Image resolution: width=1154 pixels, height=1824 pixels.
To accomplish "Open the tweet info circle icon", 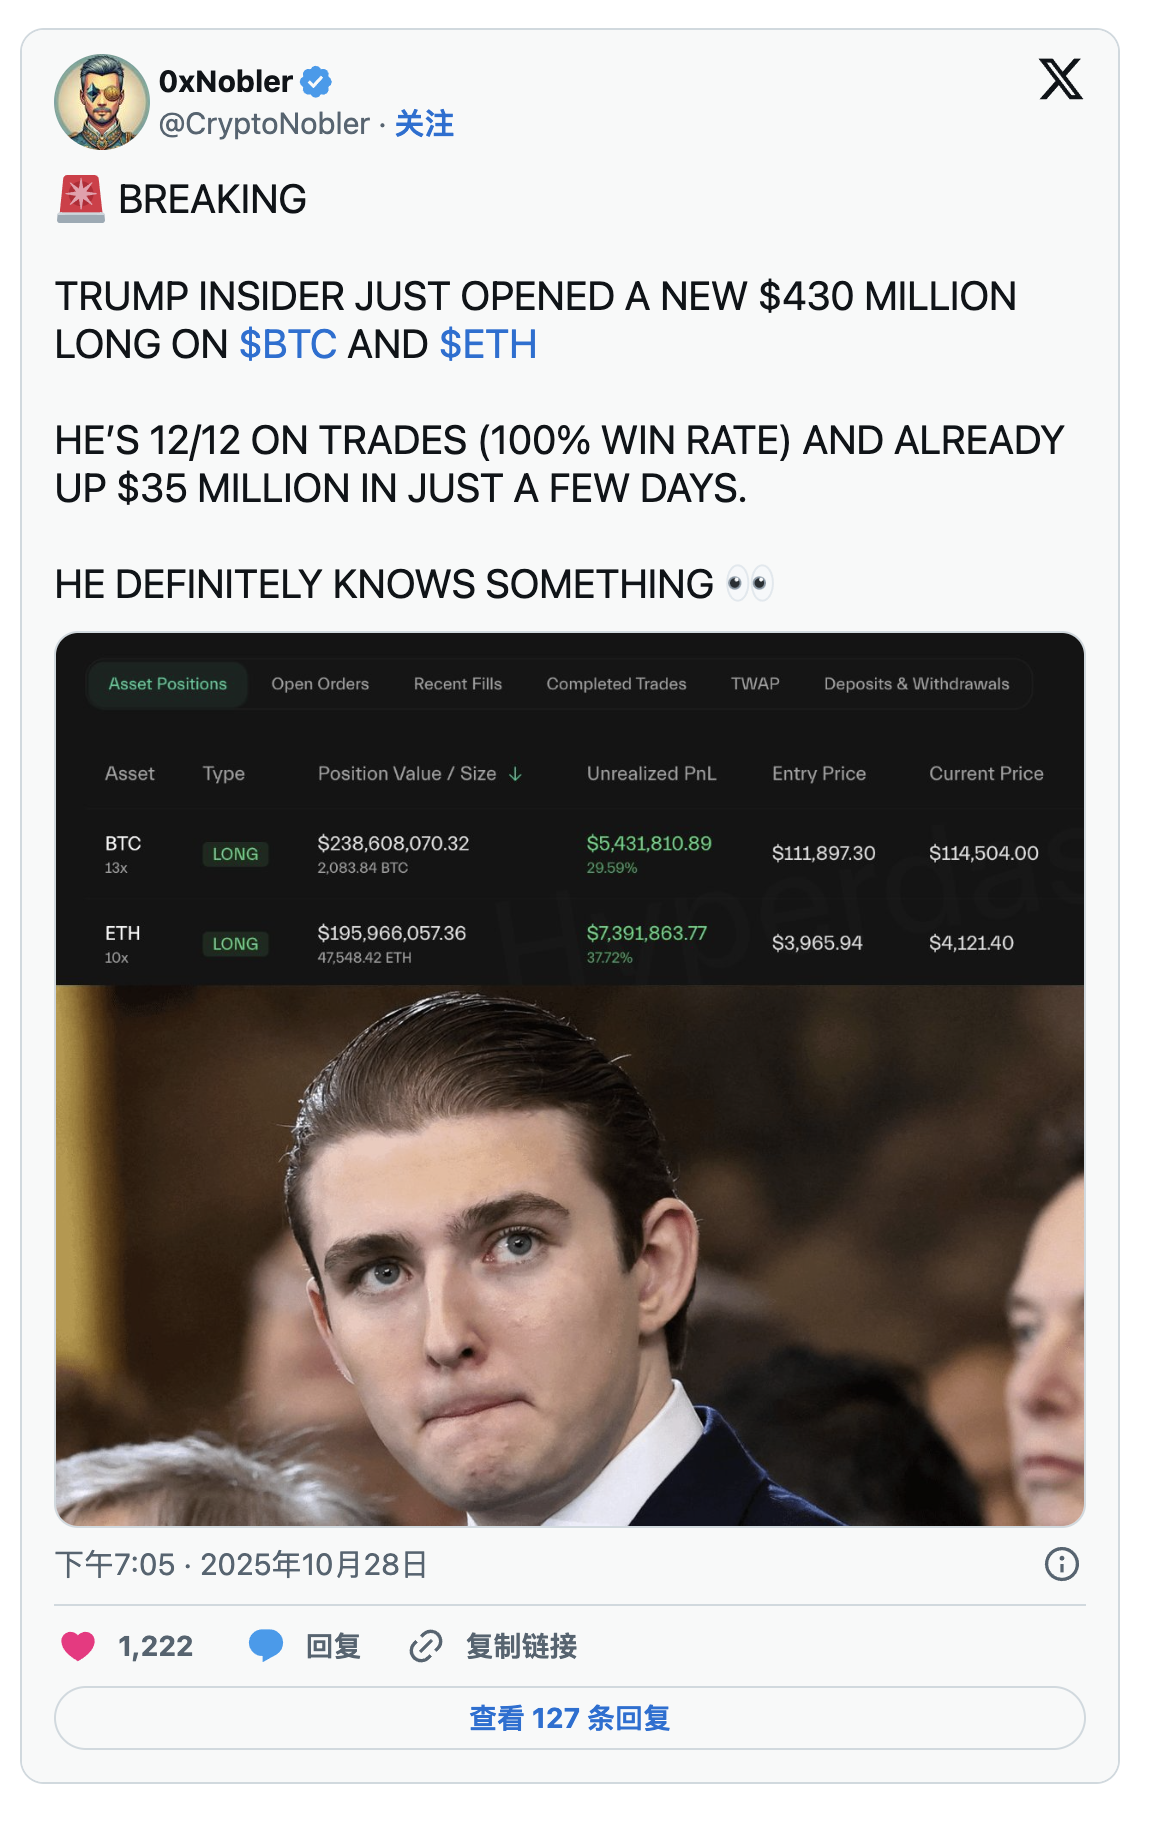I will click(x=1061, y=1564).
